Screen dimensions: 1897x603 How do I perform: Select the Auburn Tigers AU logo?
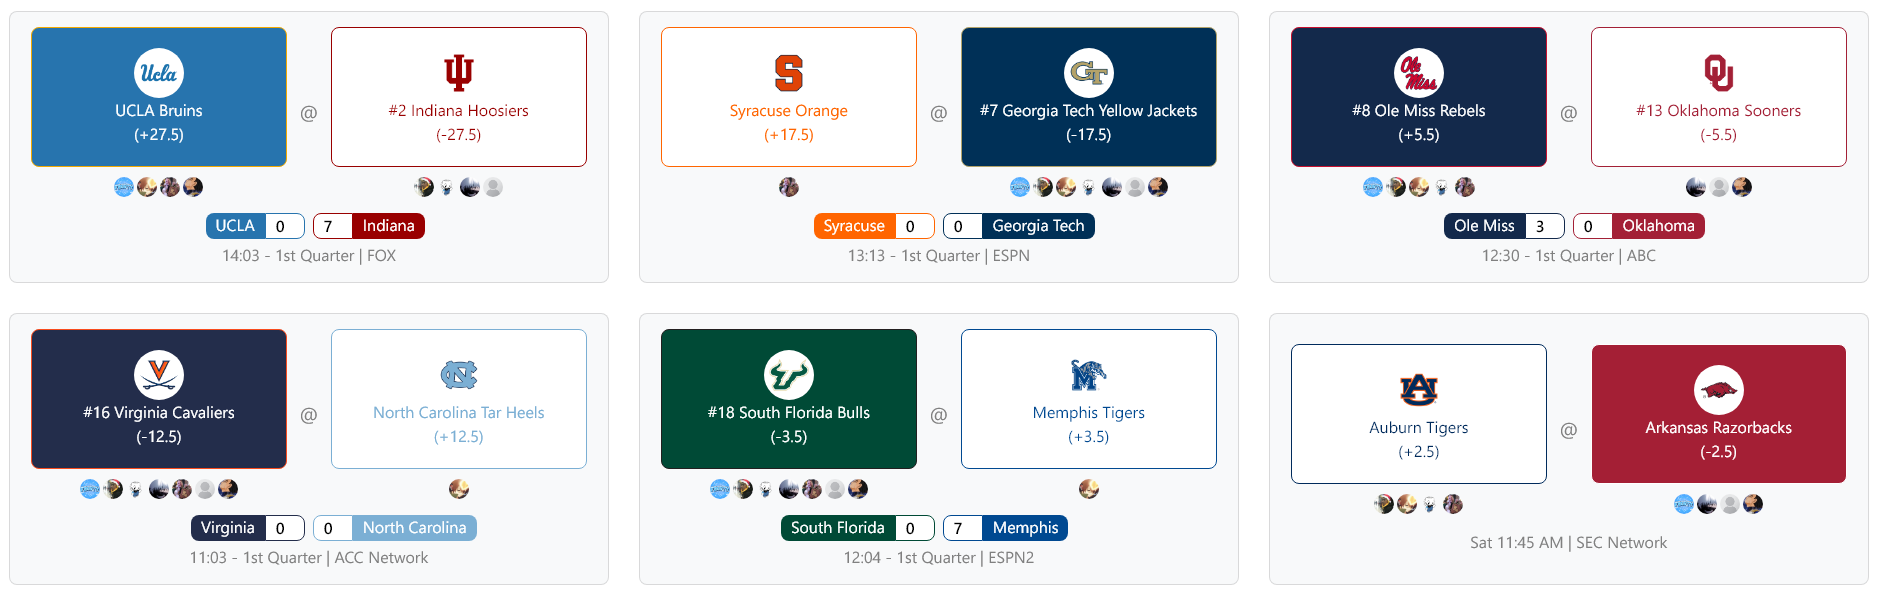click(x=1419, y=390)
